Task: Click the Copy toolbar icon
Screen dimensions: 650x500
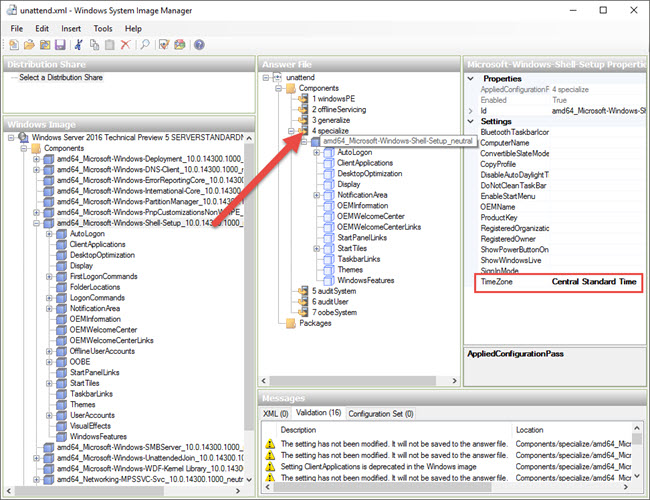Action: click(x=95, y=45)
